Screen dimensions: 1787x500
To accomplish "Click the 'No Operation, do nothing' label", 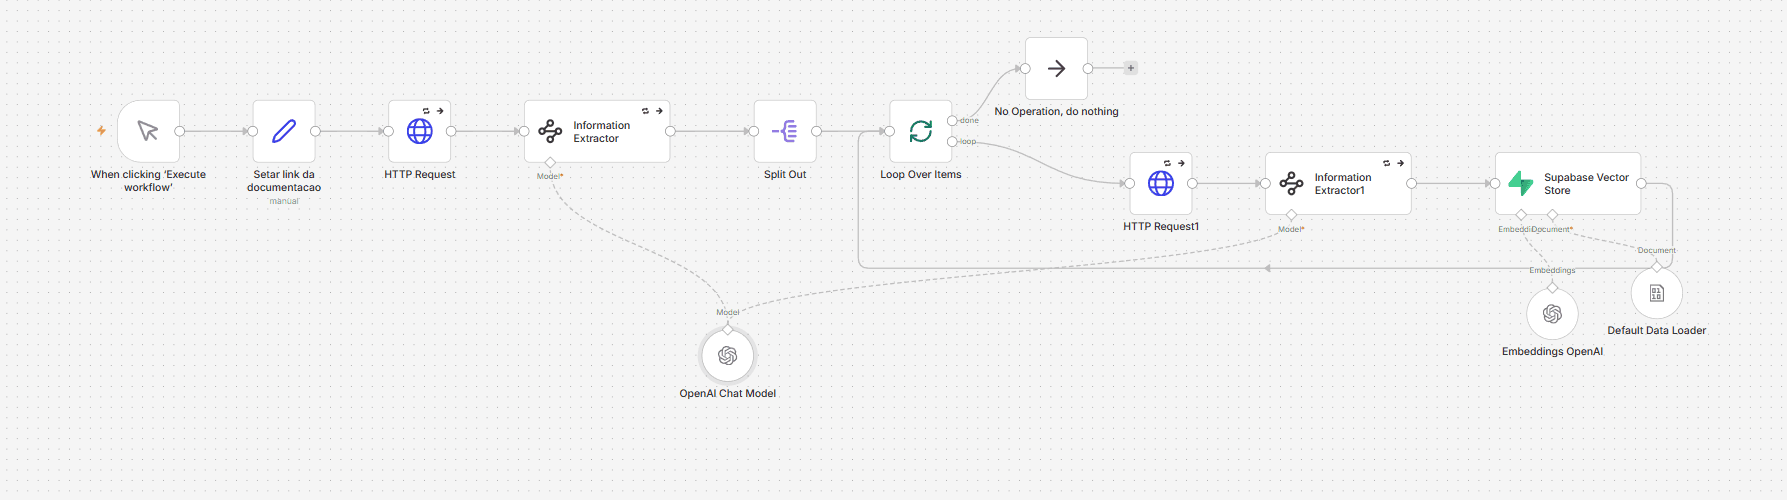I will click(x=1057, y=111).
